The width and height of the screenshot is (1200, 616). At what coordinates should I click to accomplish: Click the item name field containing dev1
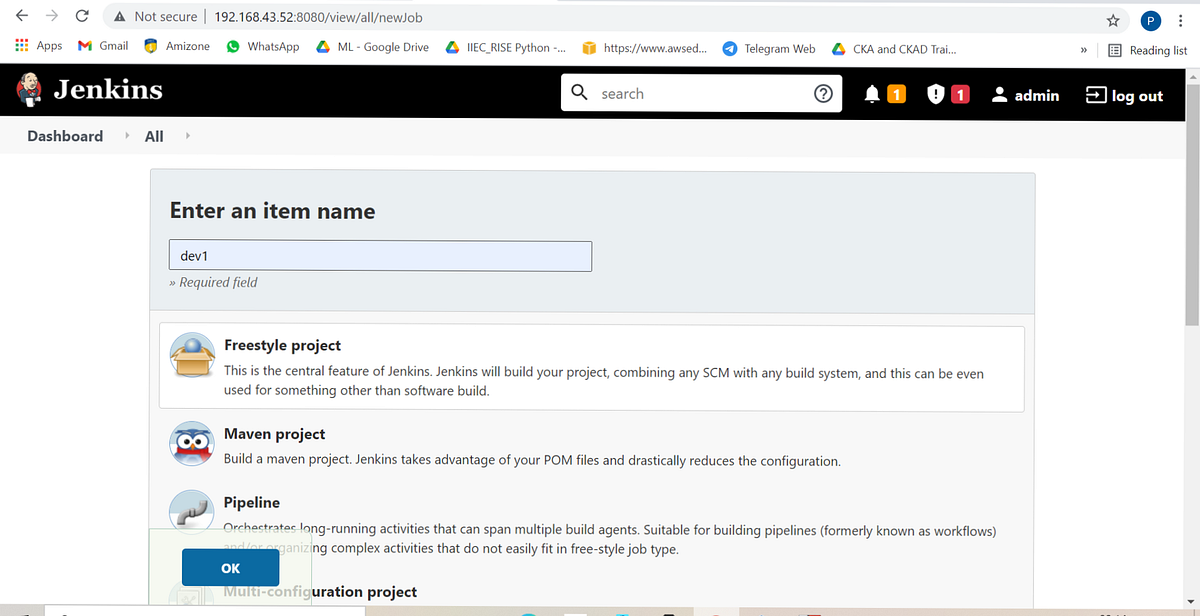[x=380, y=256]
